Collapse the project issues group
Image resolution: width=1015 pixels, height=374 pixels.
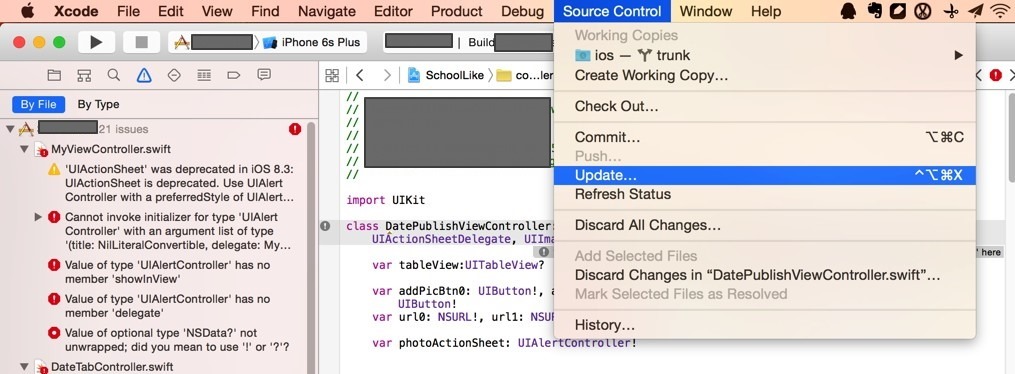[x=10, y=129]
